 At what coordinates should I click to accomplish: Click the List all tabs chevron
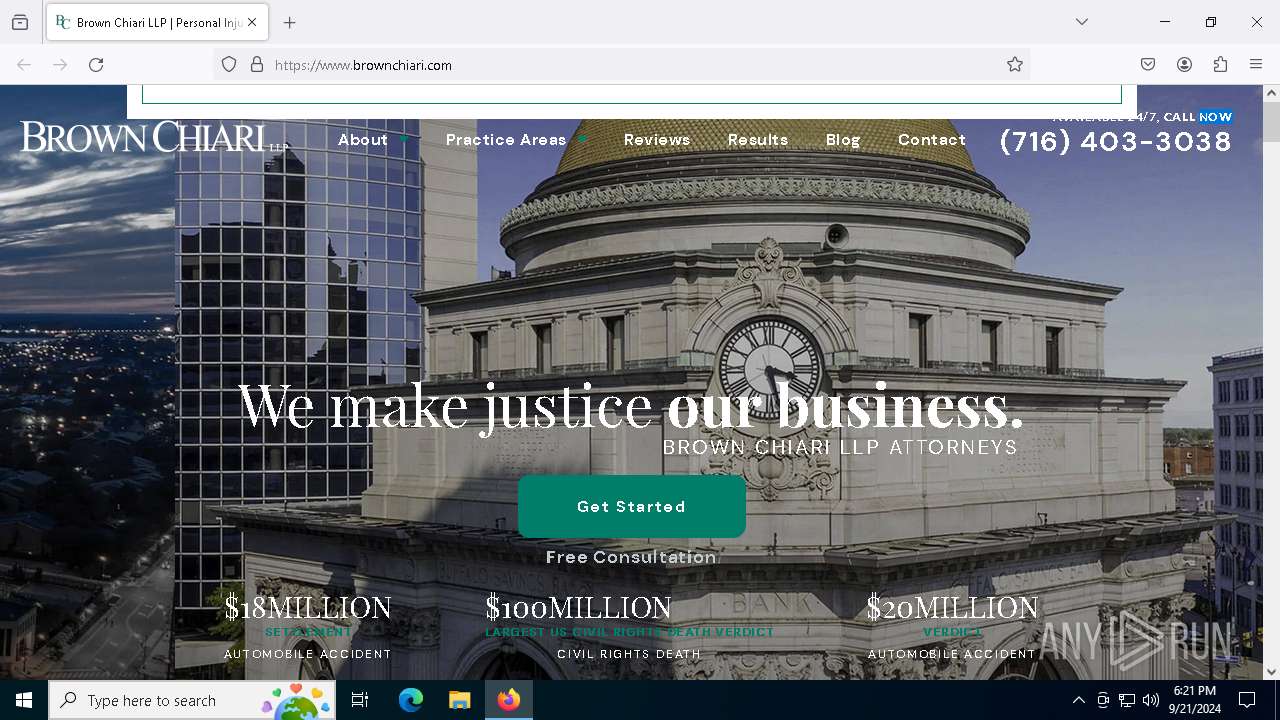1082,22
